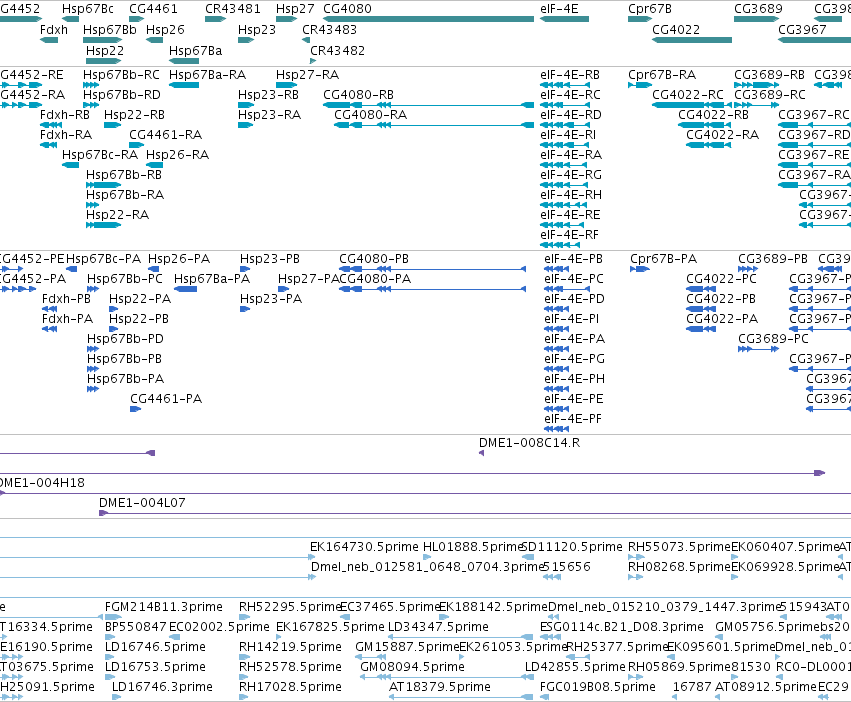Select the eIF-4E gene arrow glyph
Viewport: 851px width, 702px height.
pos(564,19)
